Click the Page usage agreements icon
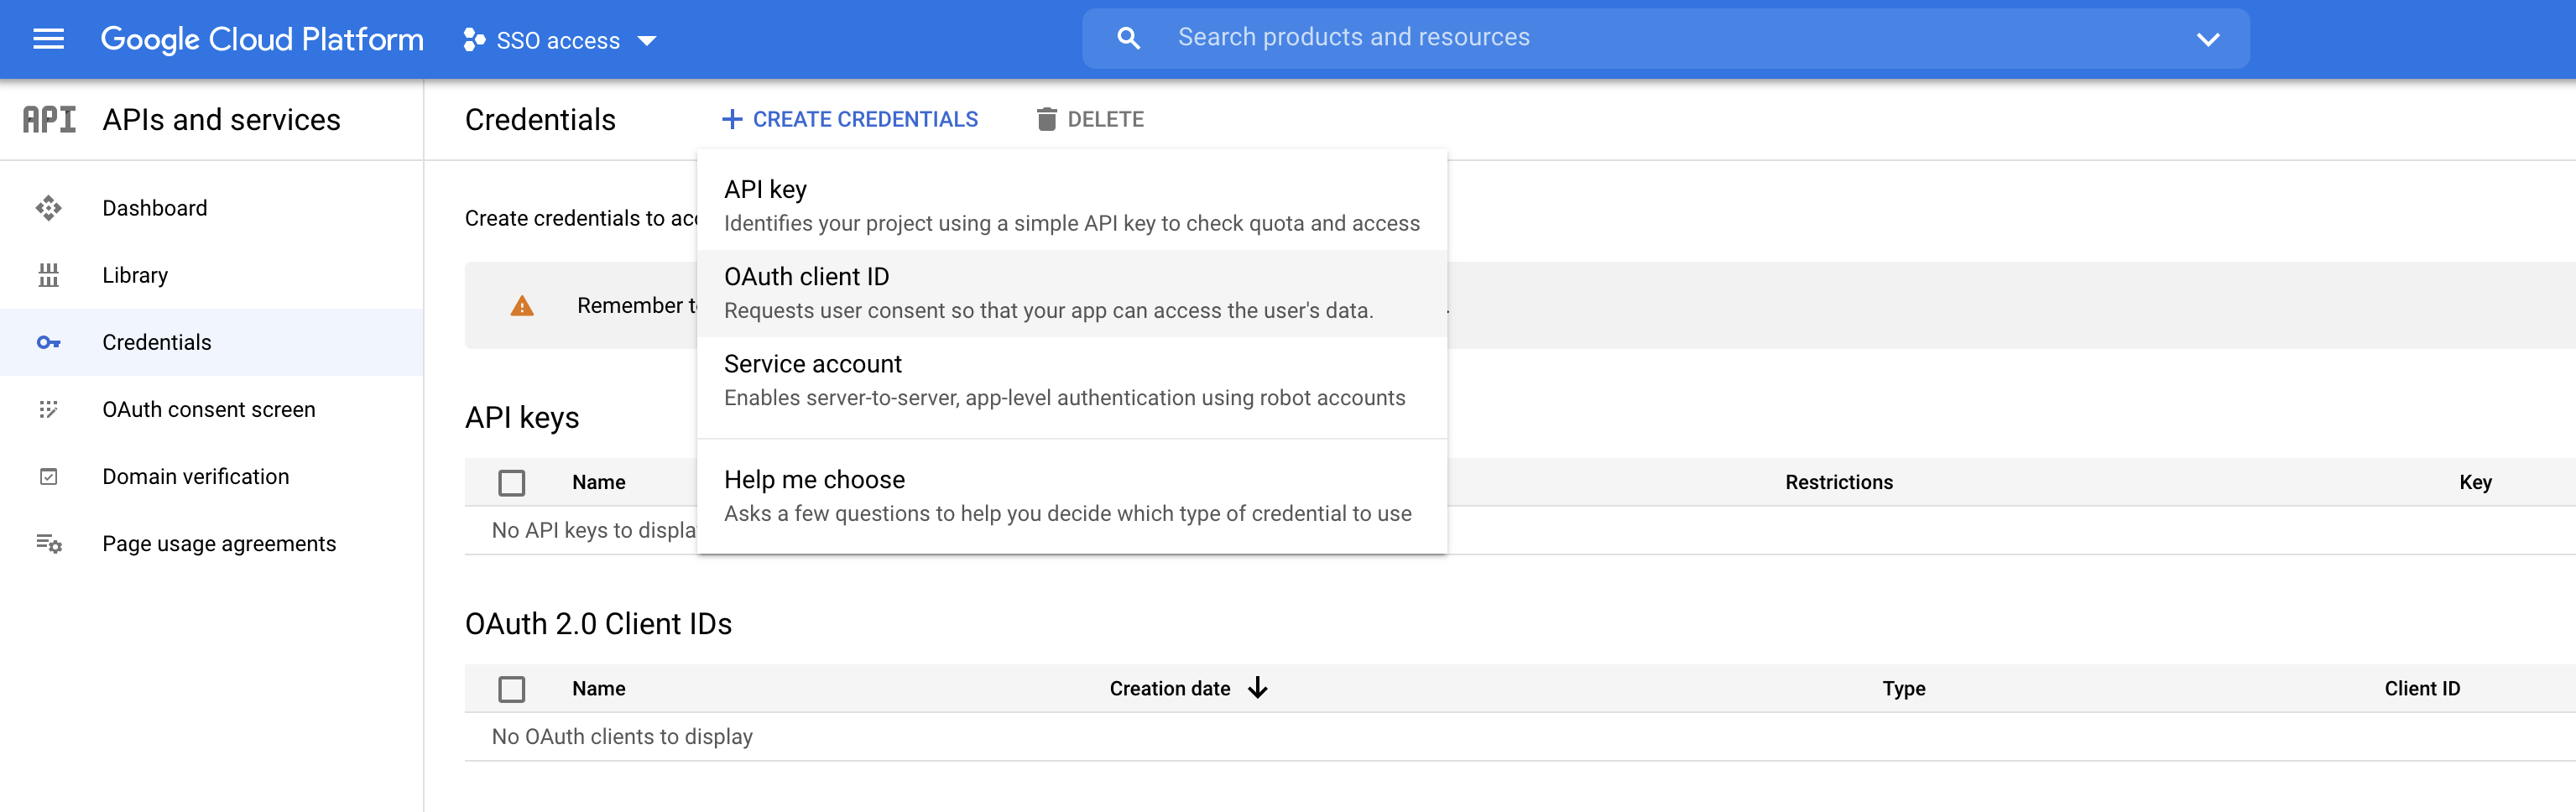This screenshot has width=2576, height=812. click(49, 543)
